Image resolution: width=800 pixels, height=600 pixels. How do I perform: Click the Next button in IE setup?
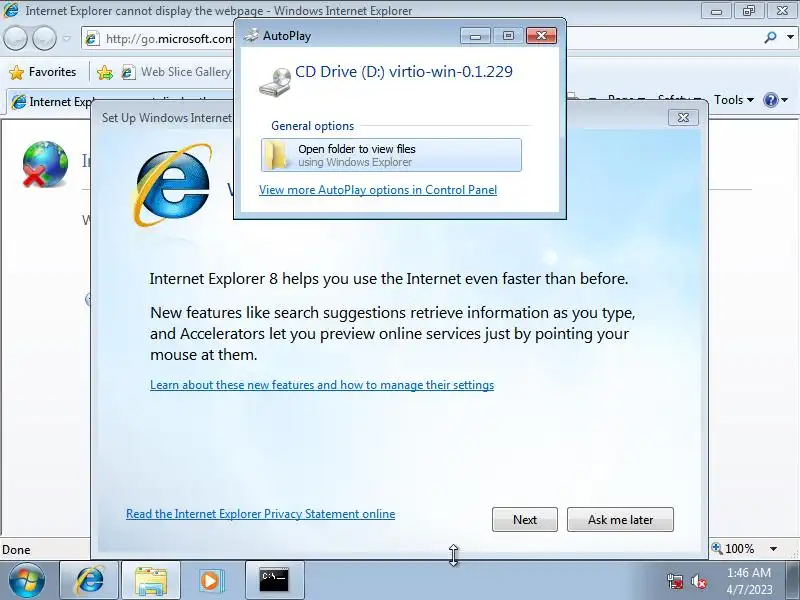[524, 519]
